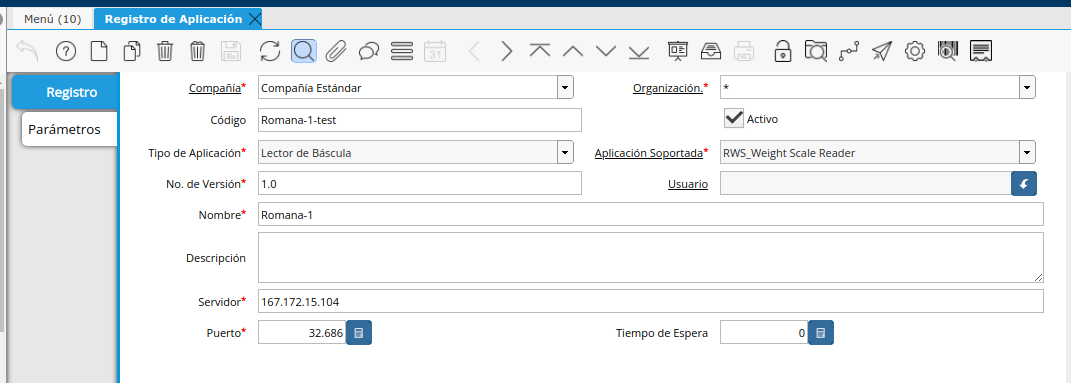This screenshot has height=383, width=1071.
Task: Click the Organización label link
Action: 668,88
